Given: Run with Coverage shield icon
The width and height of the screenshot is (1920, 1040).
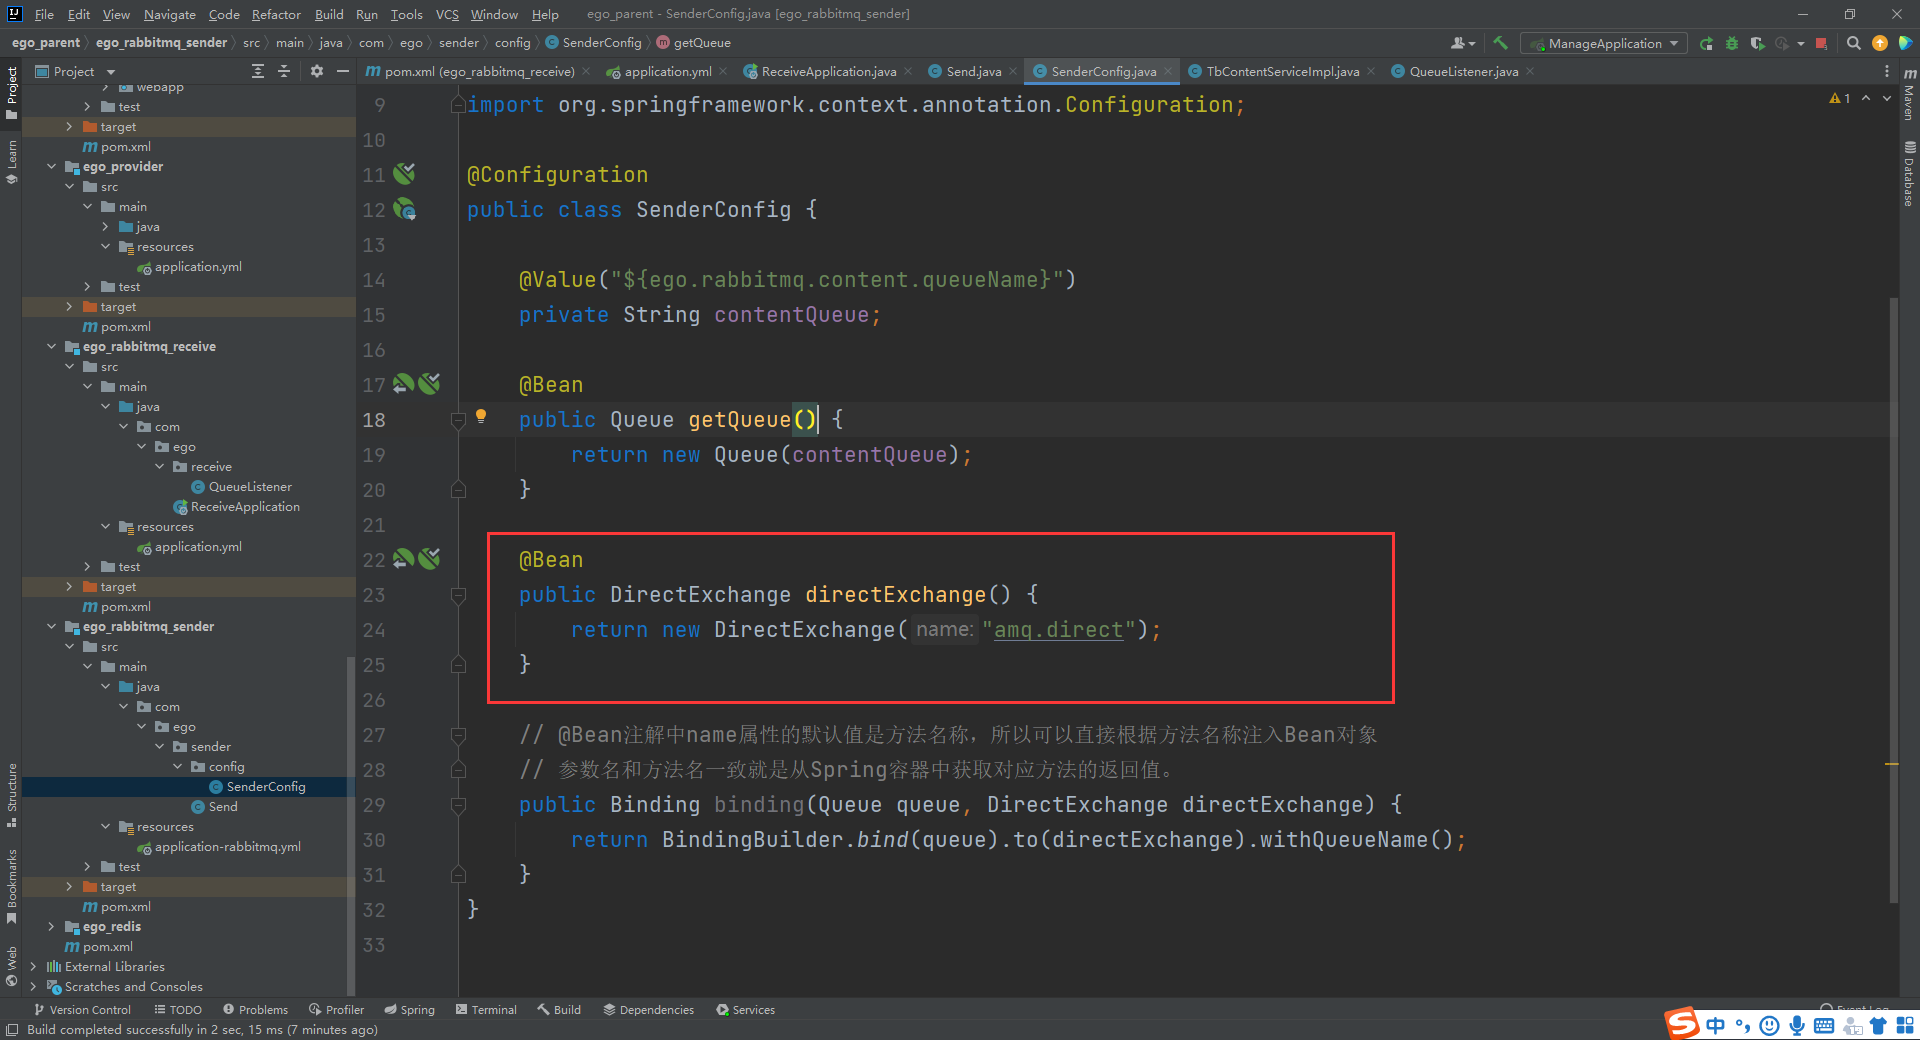Looking at the screenshot, I should click(x=1757, y=43).
